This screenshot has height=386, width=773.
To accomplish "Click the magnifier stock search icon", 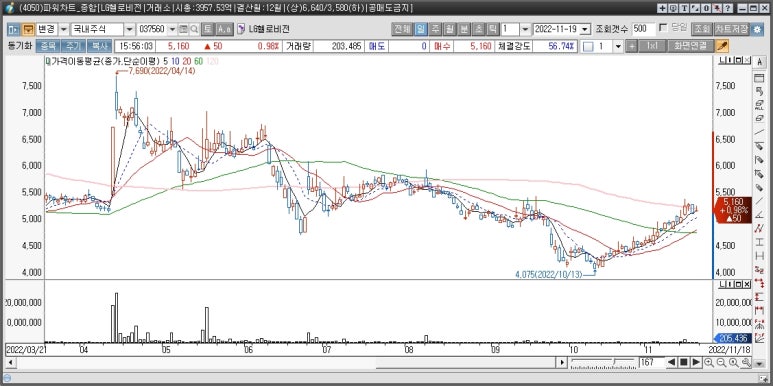I will [x=194, y=29].
